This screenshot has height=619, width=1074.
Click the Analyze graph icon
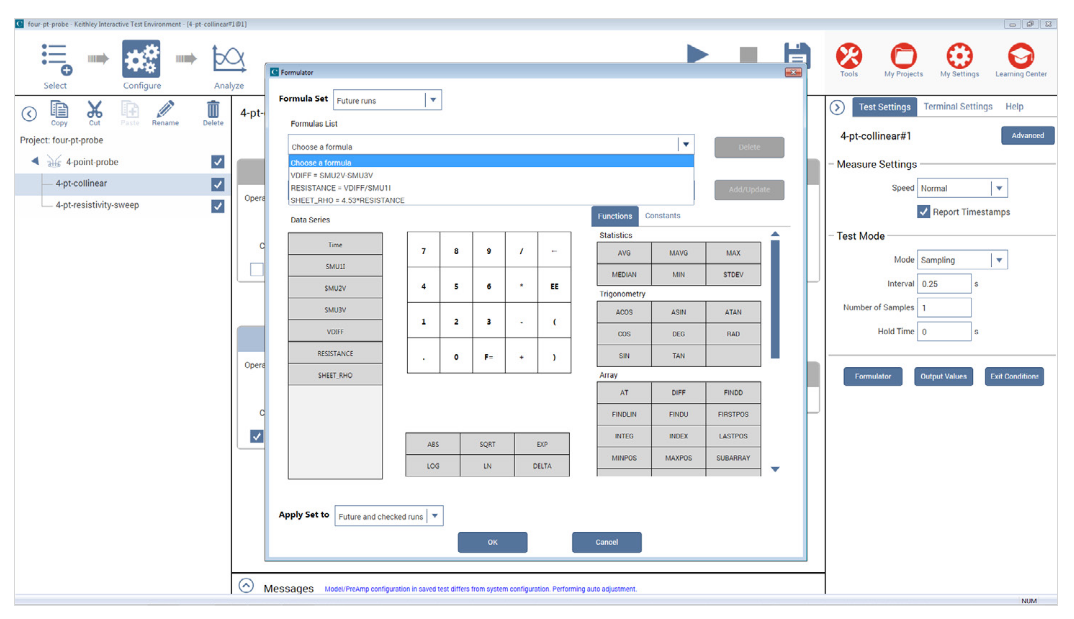coord(229,59)
